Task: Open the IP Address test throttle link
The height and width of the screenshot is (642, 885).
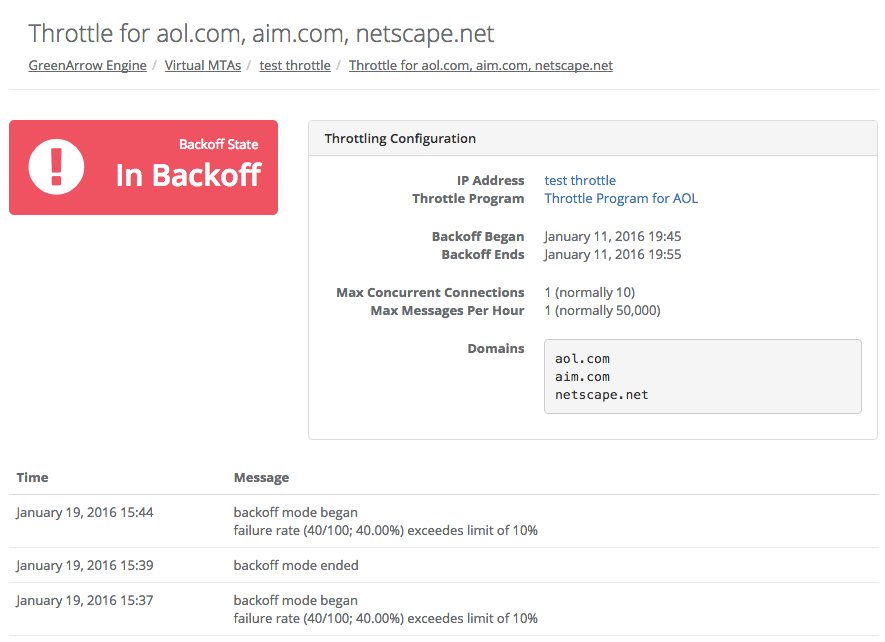Action: (580, 181)
